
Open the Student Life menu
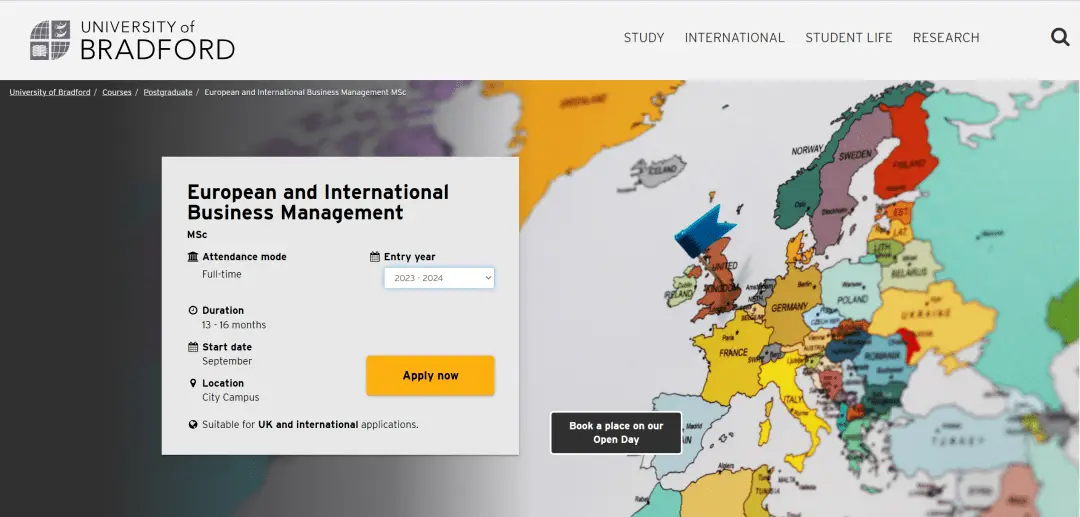pos(848,38)
